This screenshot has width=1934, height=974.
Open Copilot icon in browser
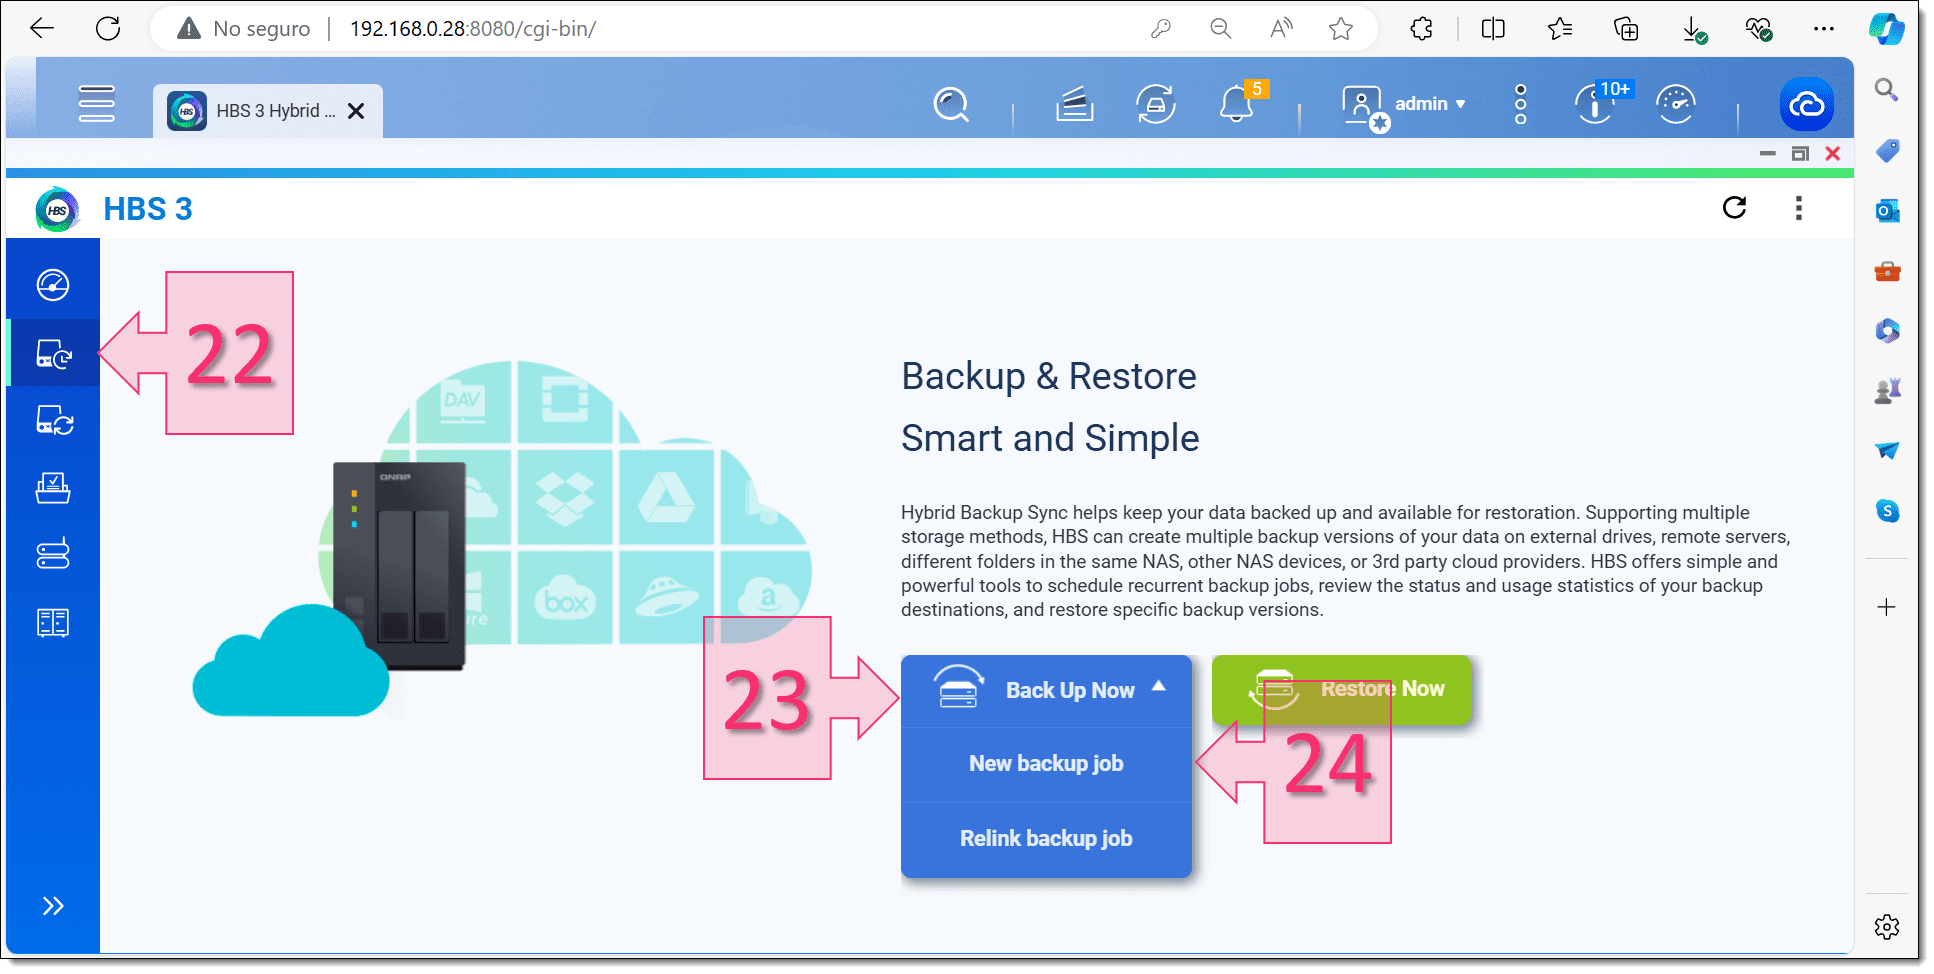pyautogui.click(x=1887, y=29)
